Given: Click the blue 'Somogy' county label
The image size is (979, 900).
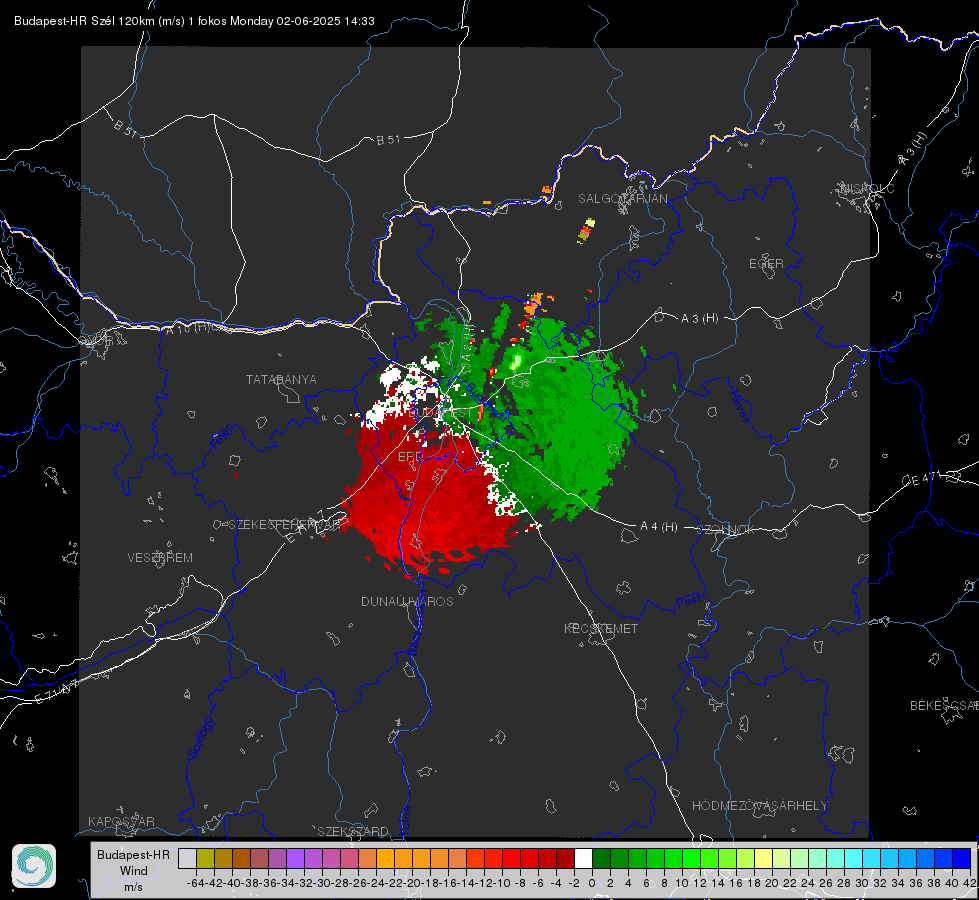Looking at the screenshot, I should tap(201, 739).
